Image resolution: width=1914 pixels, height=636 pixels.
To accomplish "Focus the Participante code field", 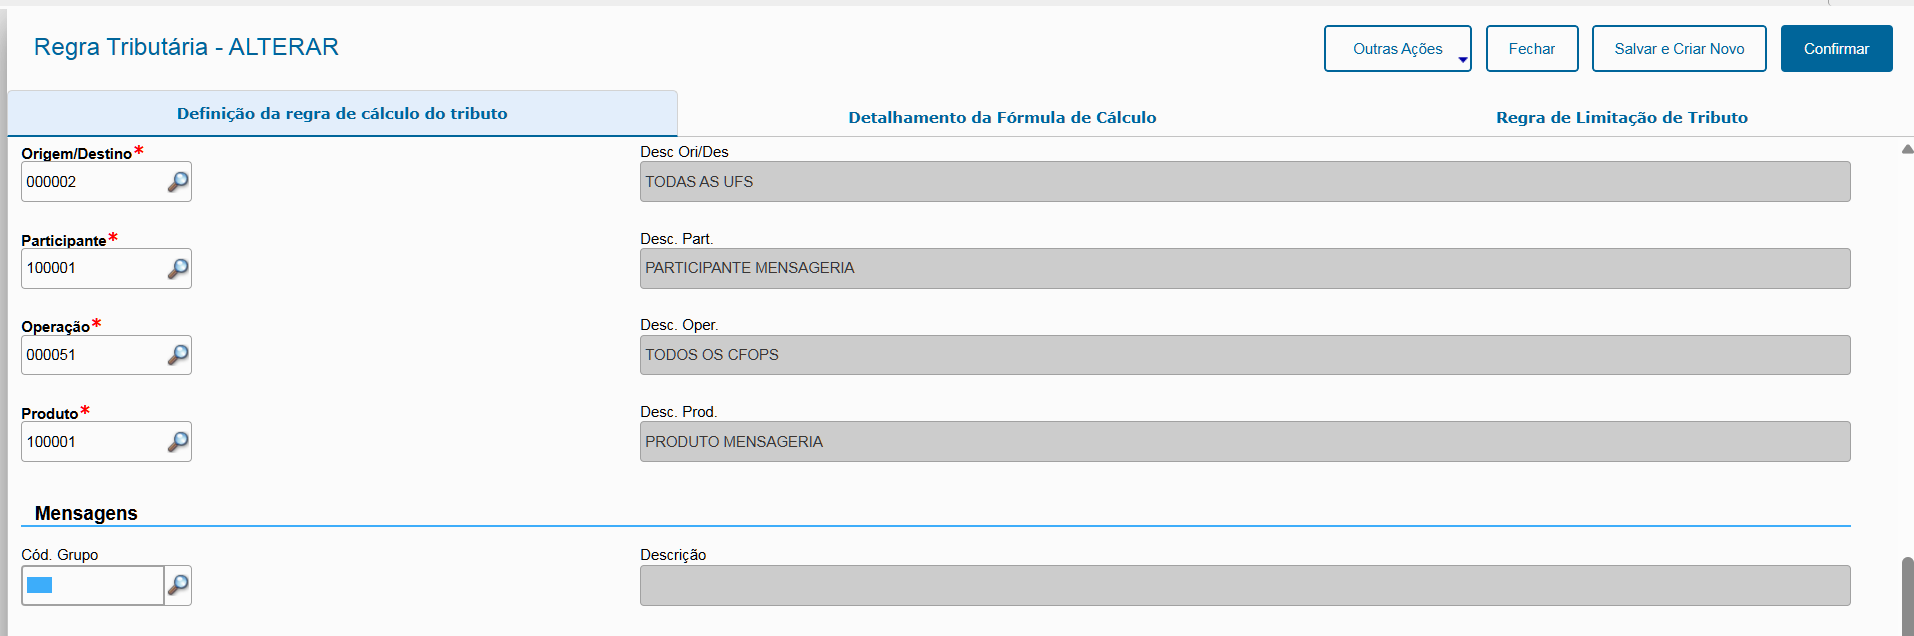I will click(92, 269).
